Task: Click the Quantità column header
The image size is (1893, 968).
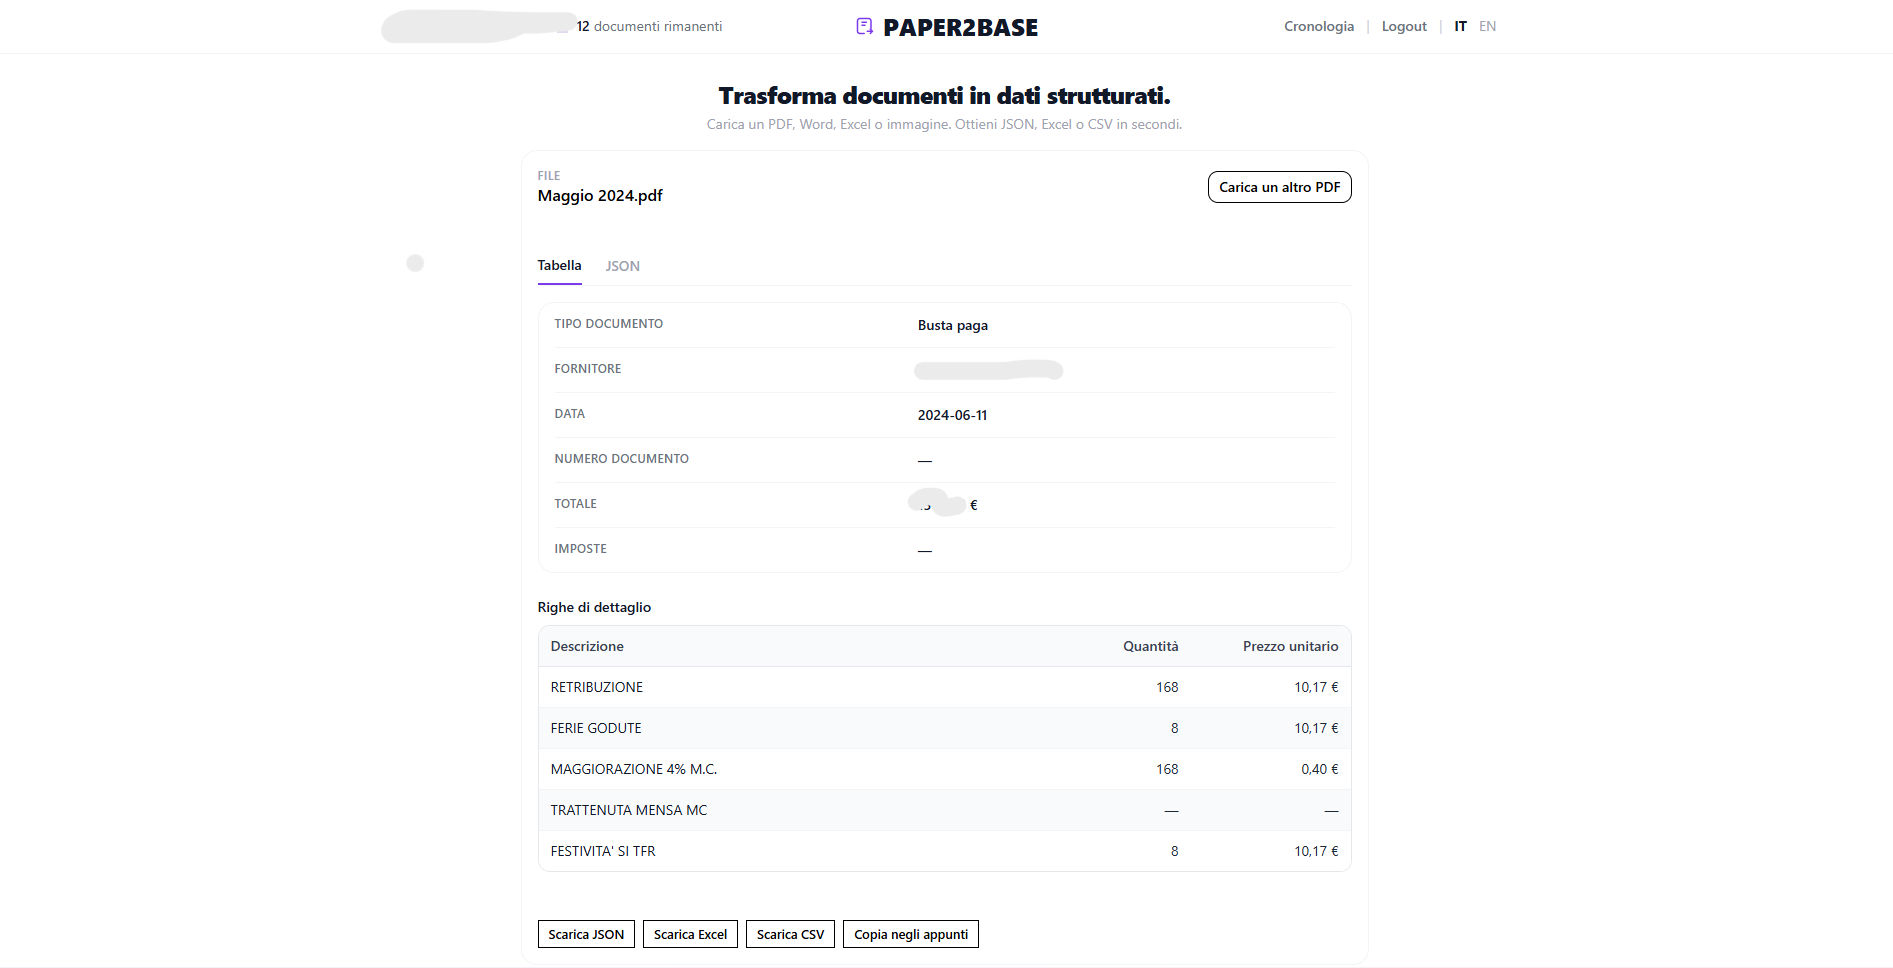Action: [x=1151, y=647]
